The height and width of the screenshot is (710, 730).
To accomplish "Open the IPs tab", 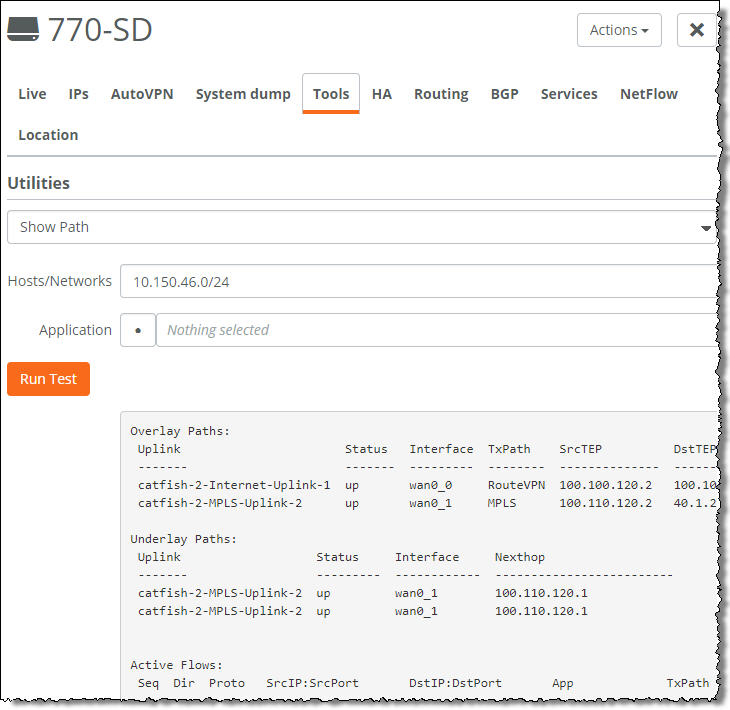I will tap(78, 94).
